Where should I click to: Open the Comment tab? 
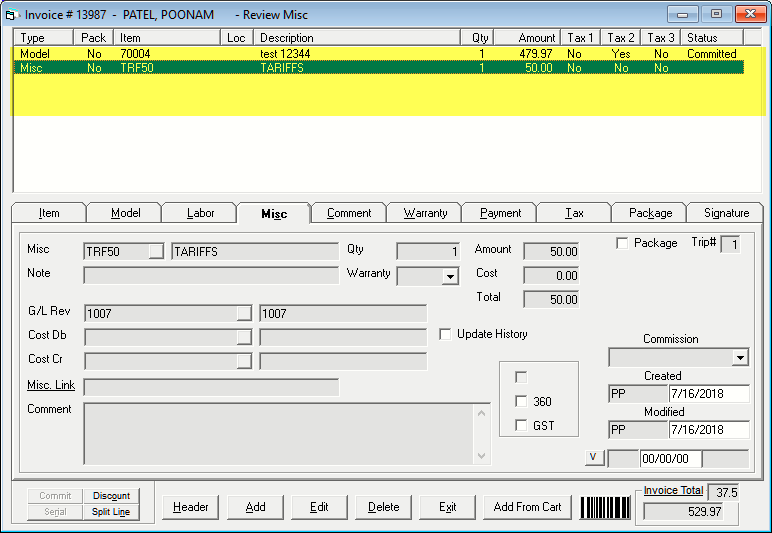[x=349, y=213]
